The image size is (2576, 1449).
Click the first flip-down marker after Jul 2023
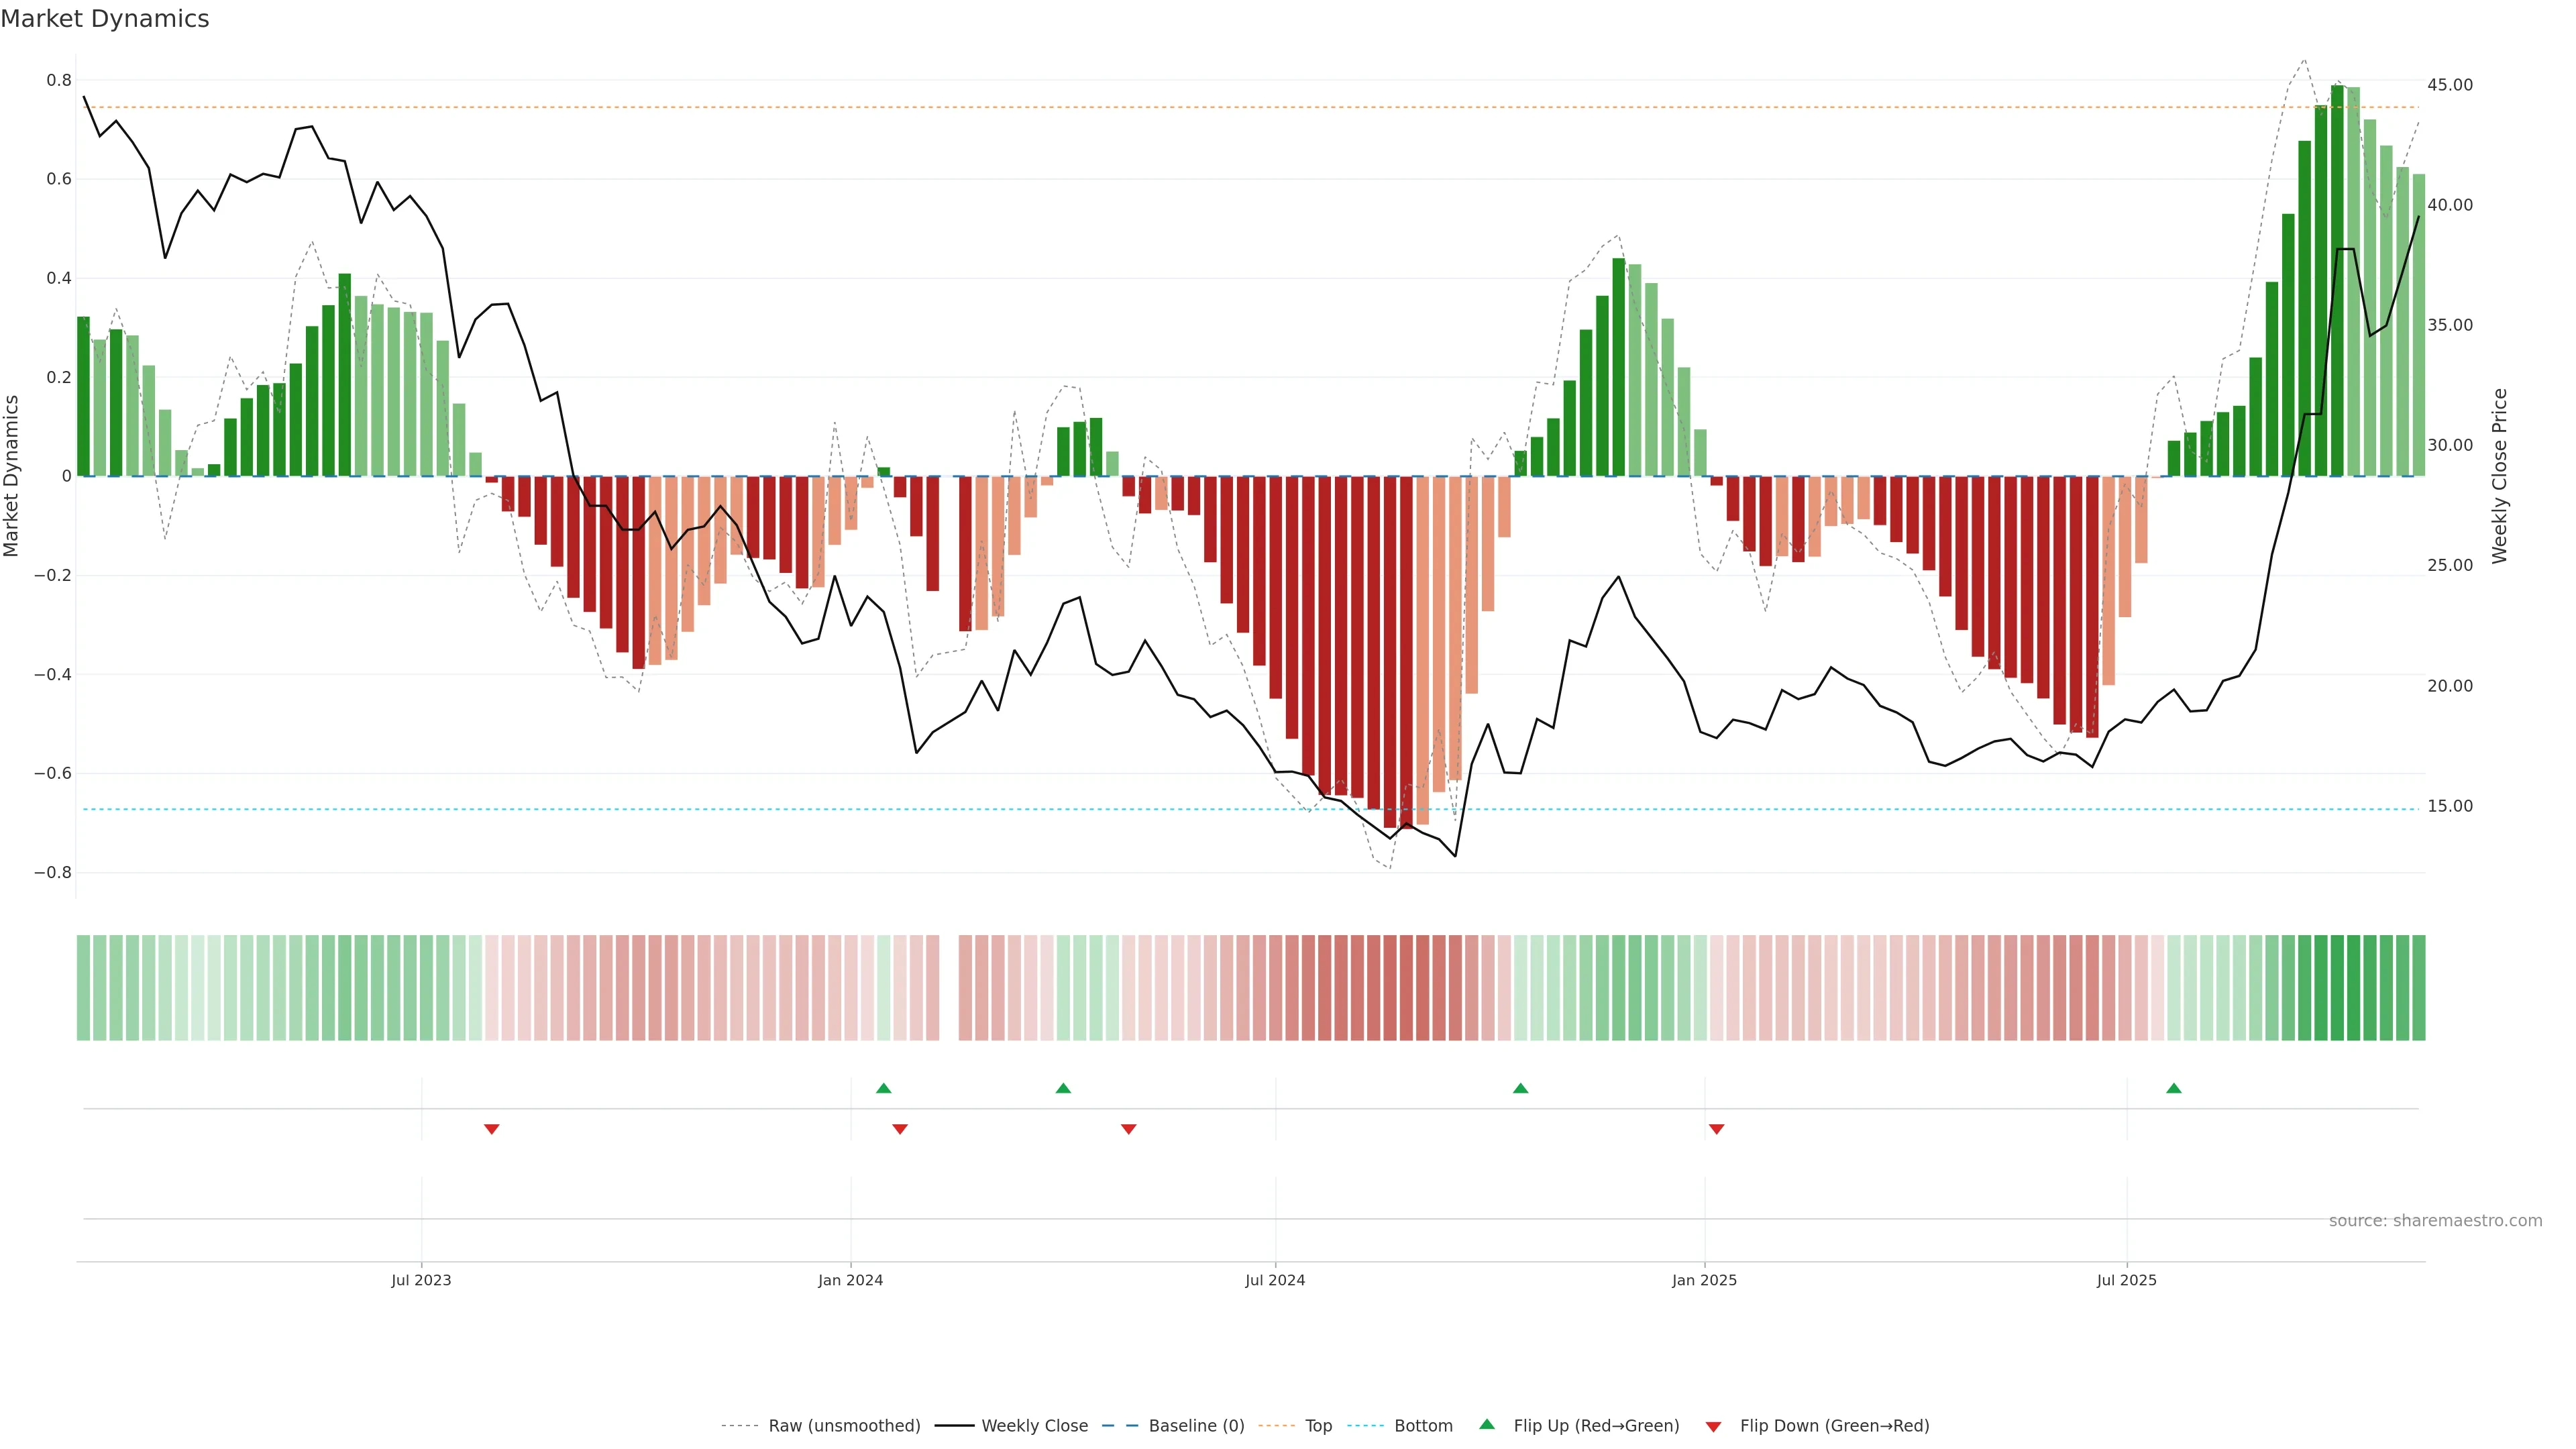coord(491,1129)
